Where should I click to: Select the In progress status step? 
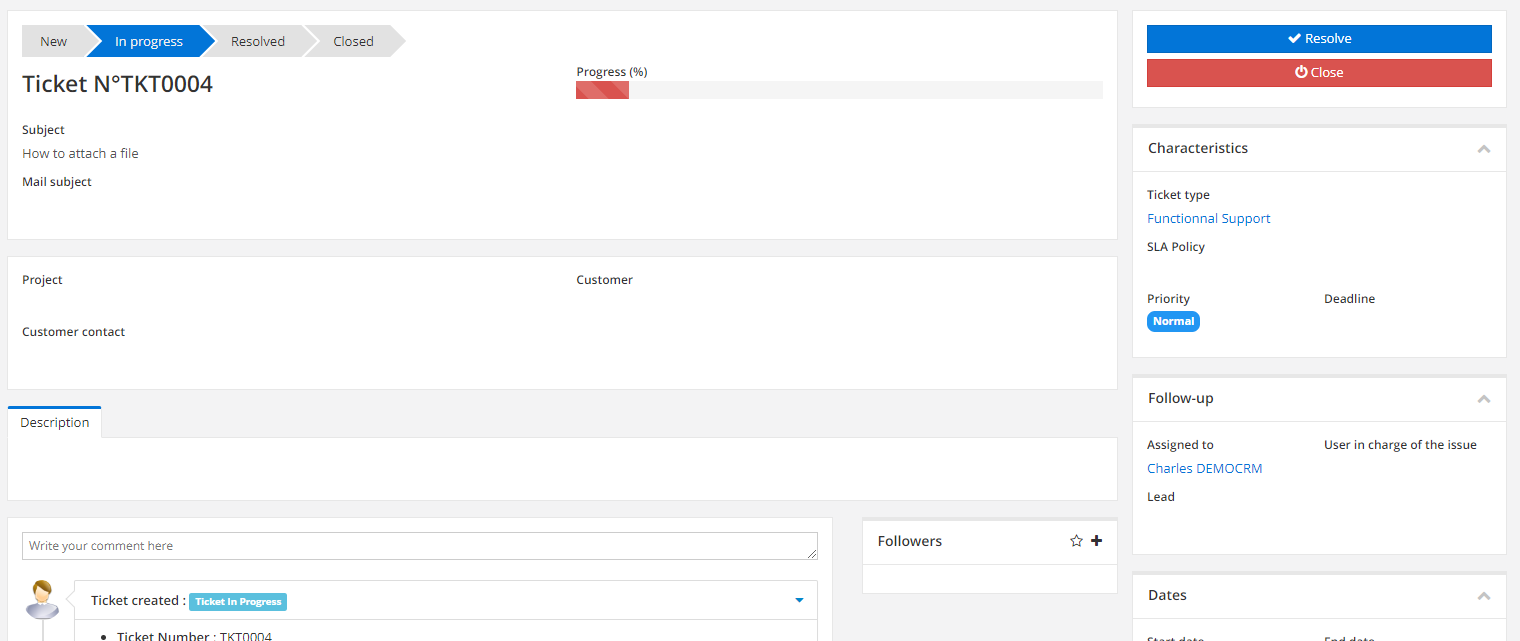point(149,41)
